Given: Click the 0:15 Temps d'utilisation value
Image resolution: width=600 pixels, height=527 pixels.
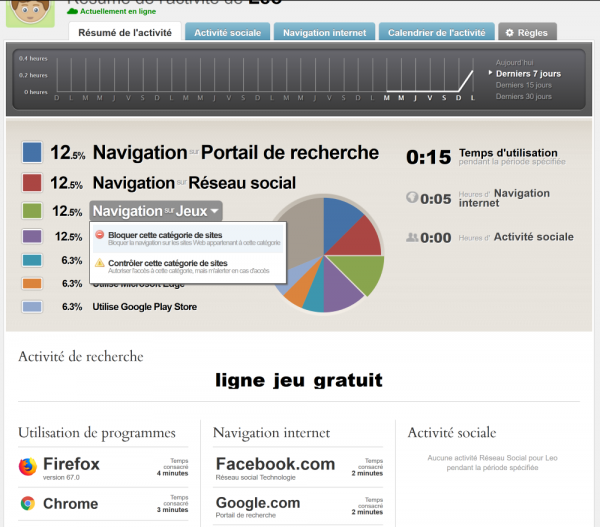Looking at the screenshot, I should pyautogui.click(x=429, y=157).
